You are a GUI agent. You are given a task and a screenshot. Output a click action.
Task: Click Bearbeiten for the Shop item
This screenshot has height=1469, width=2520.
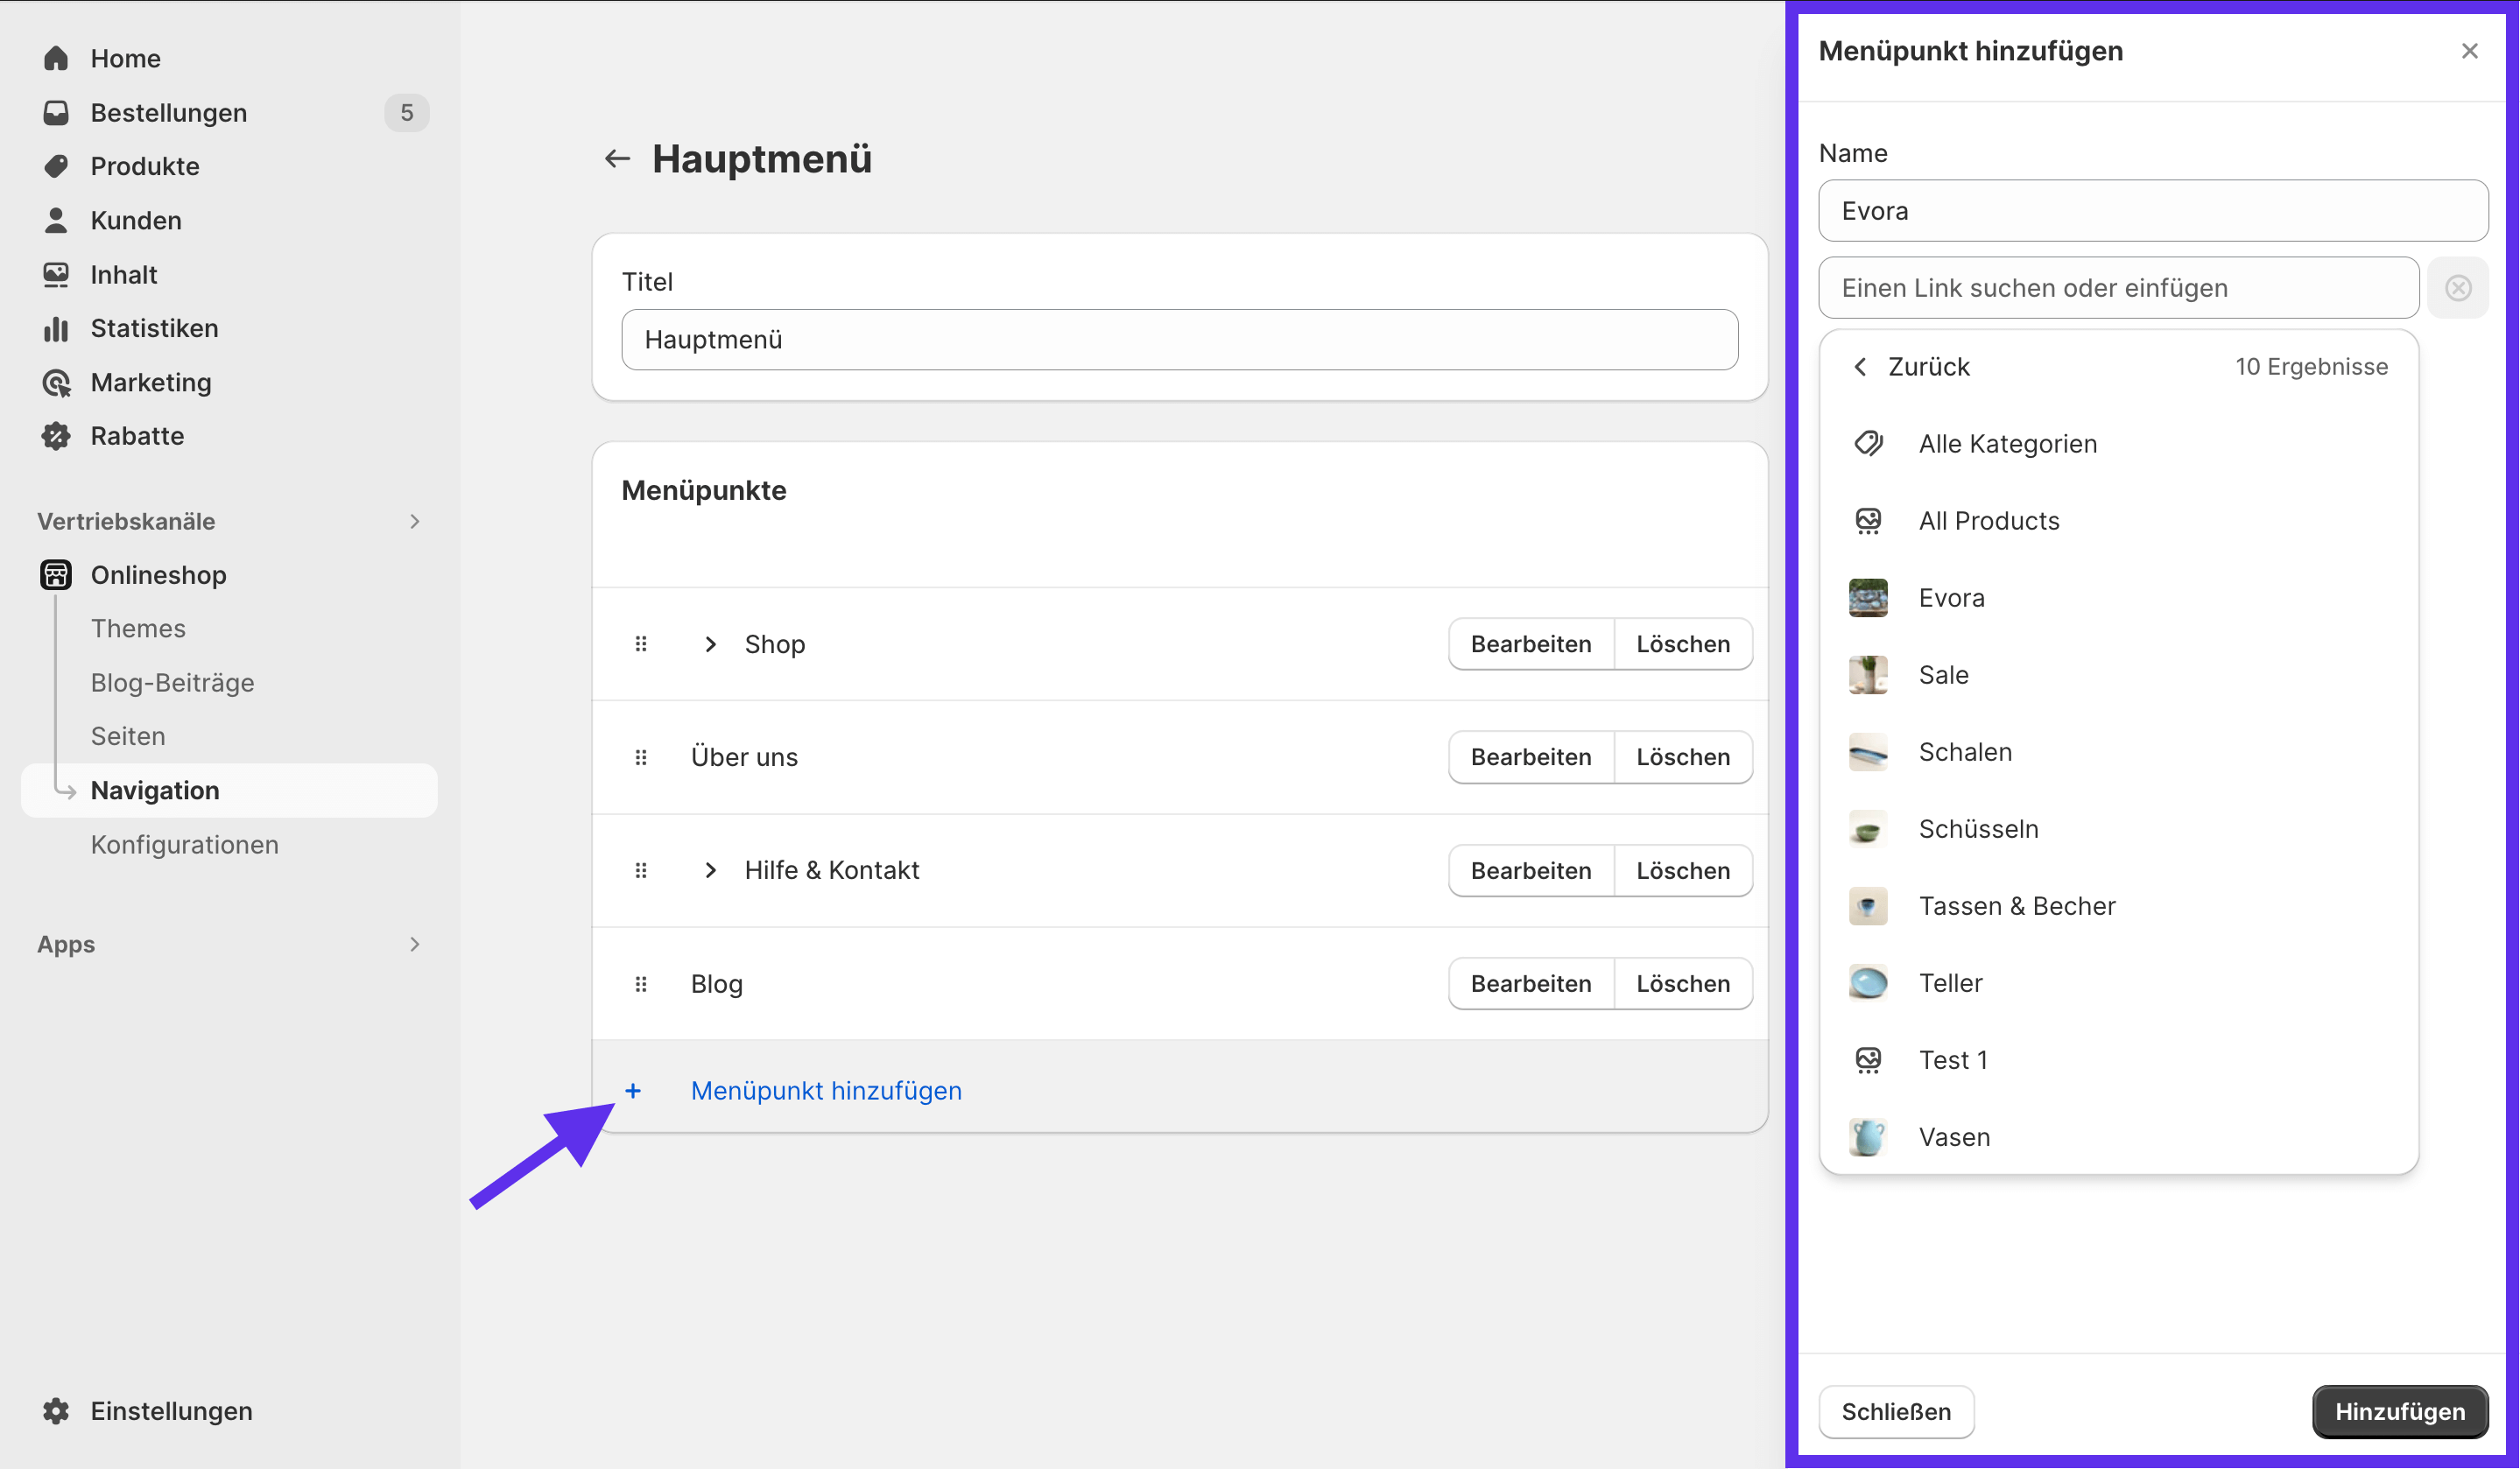coord(1531,644)
